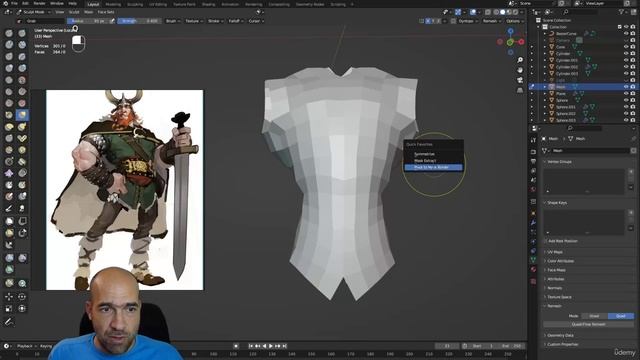Select the Pose brush
This screenshot has width=640, height=360.
point(22,138)
